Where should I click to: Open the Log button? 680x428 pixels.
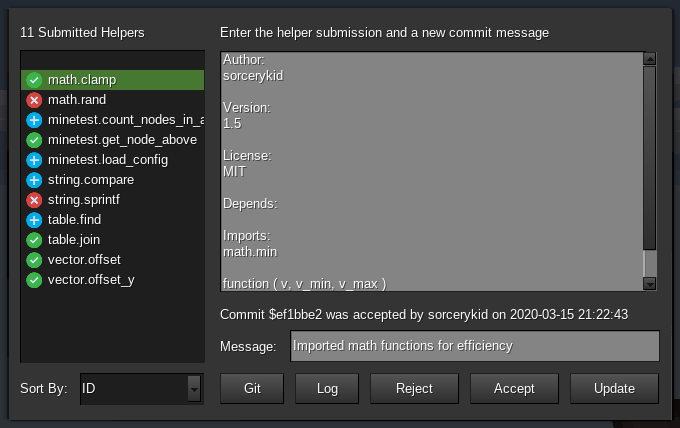pyautogui.click(x=327, y=388)
